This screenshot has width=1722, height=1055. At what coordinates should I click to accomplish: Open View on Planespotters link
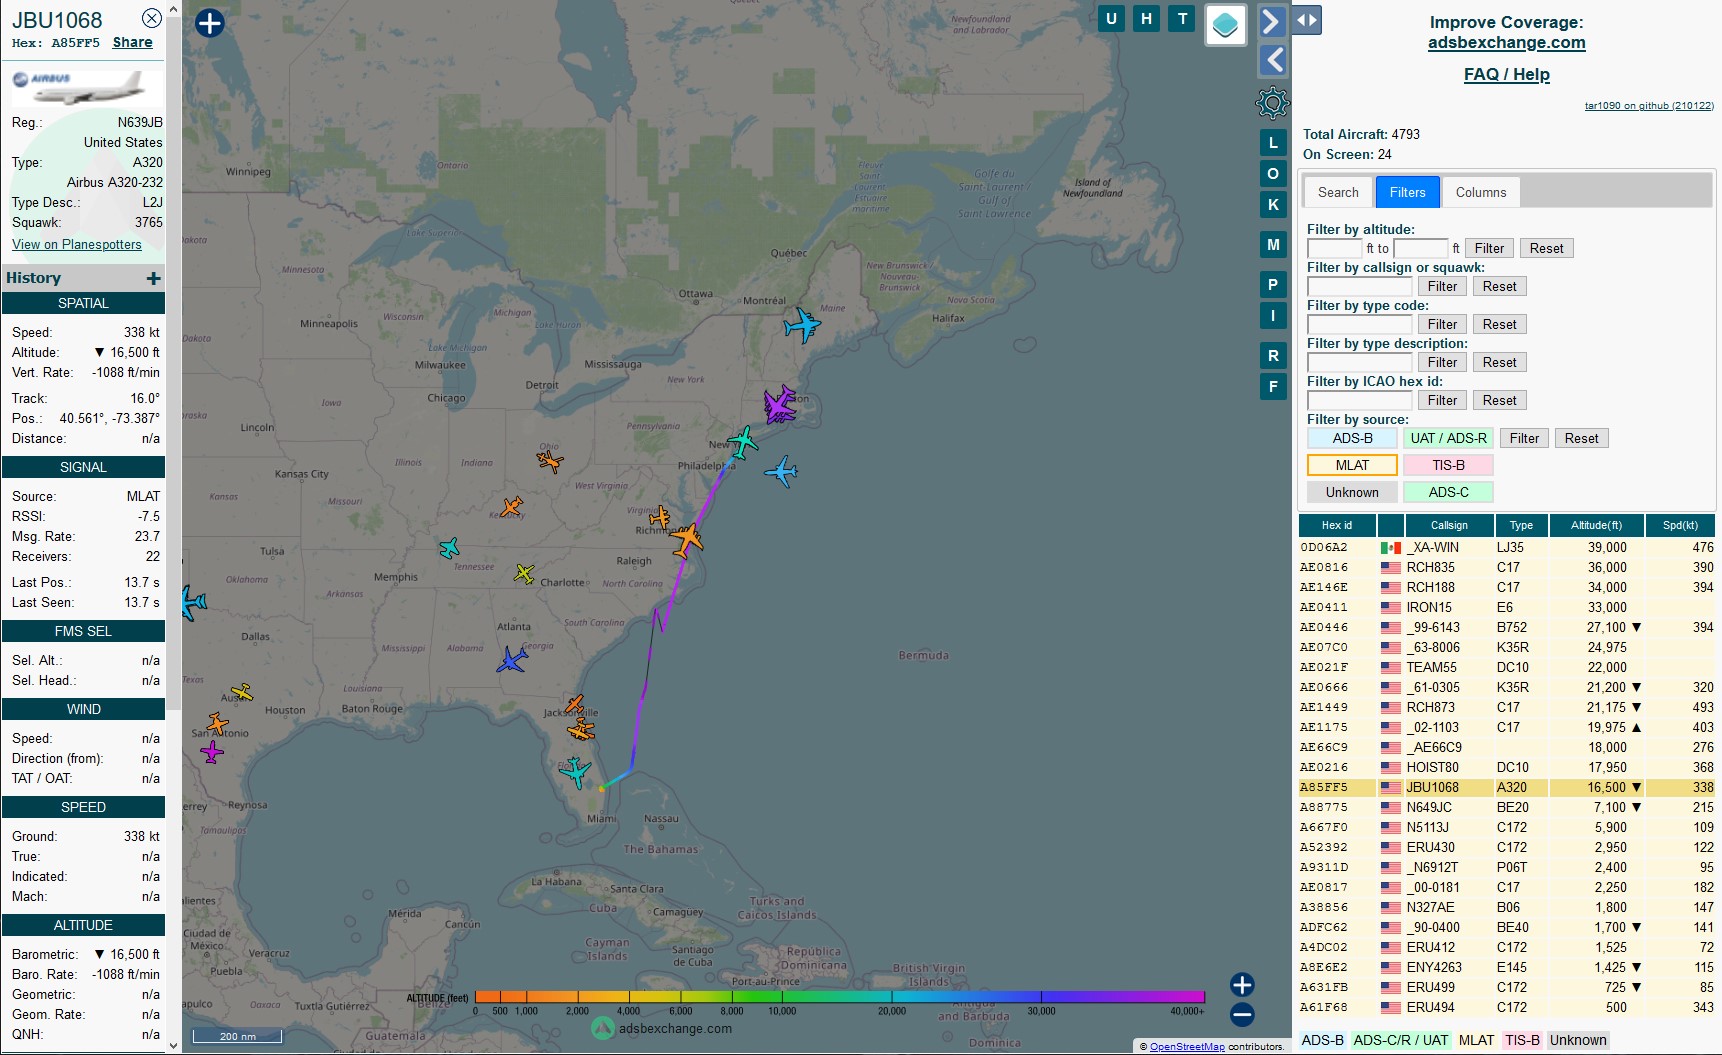77,244
